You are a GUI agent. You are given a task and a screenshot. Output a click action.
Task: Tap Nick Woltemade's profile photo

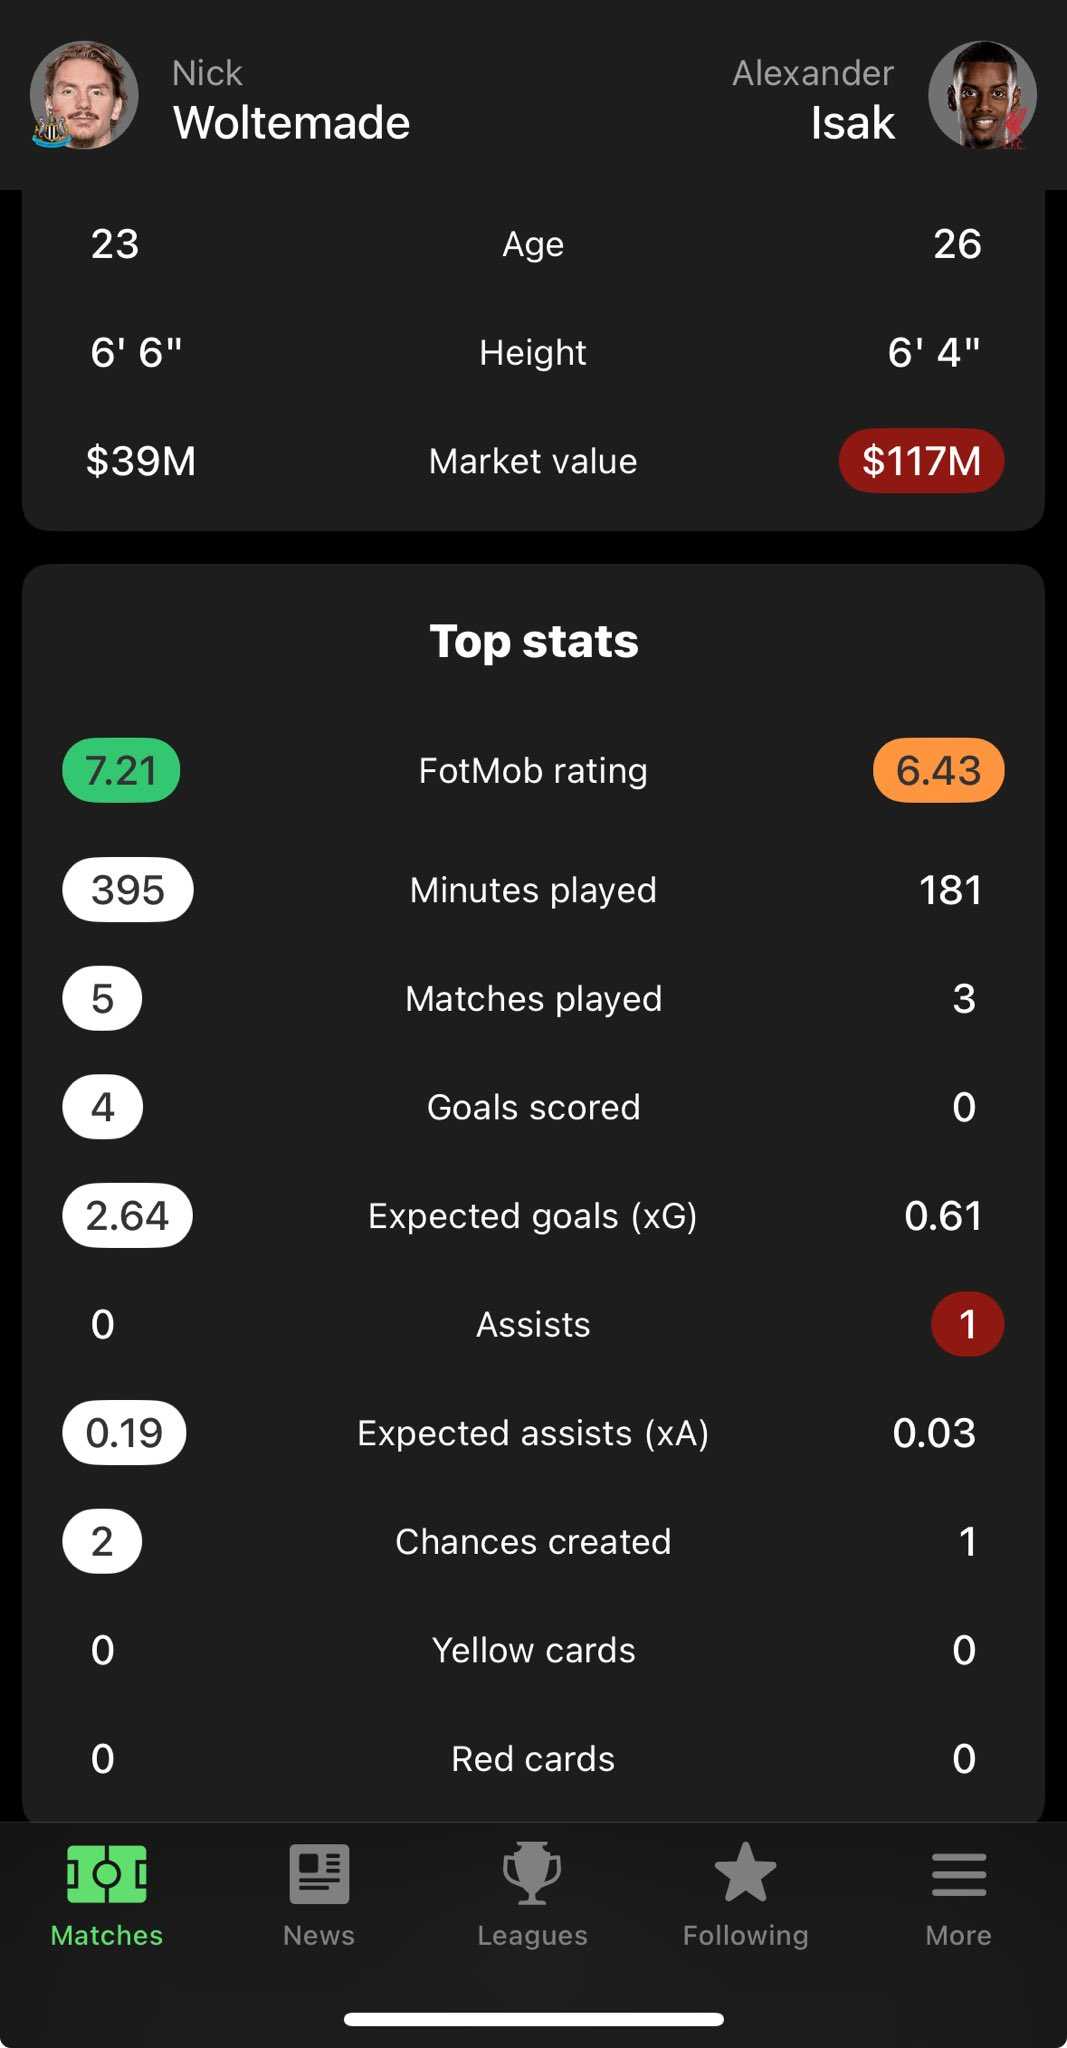[84, 95]
